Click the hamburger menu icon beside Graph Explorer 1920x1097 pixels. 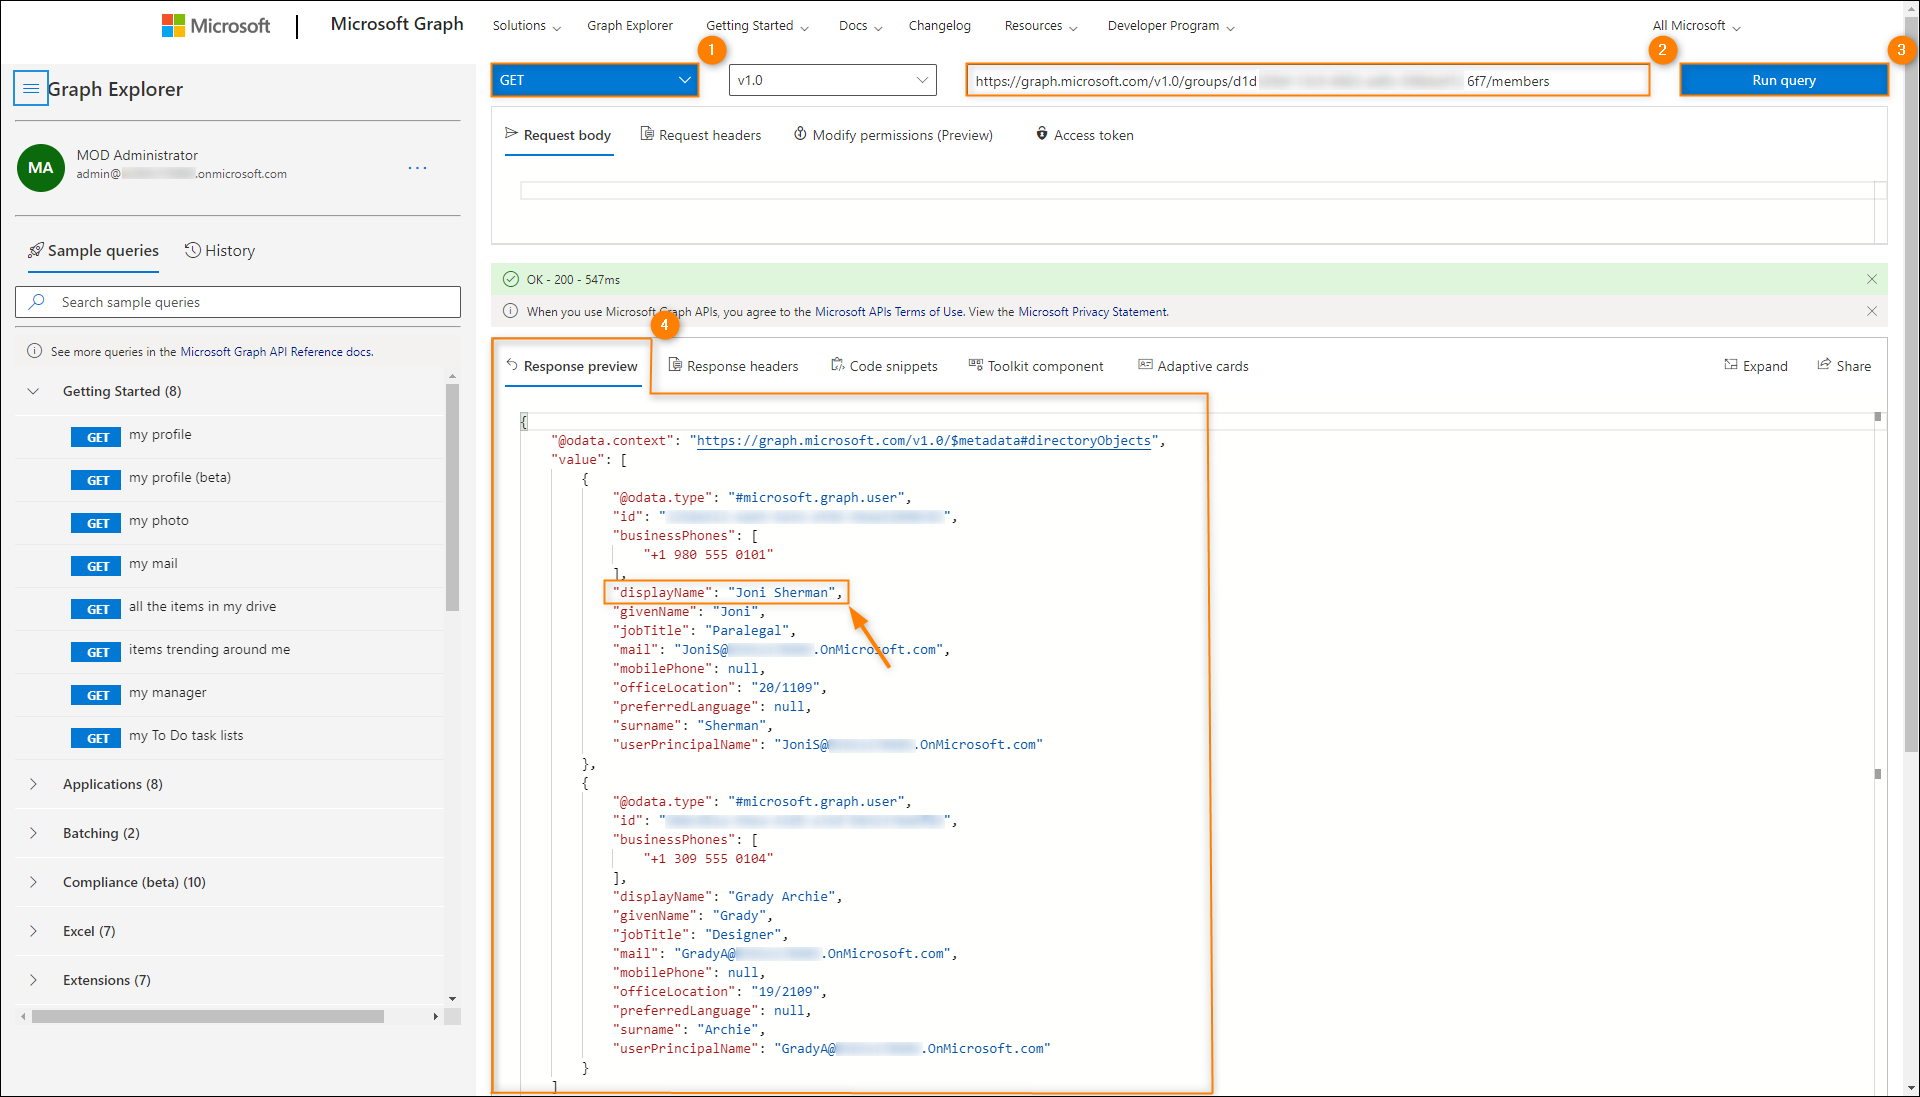click(x=31, y=89)
